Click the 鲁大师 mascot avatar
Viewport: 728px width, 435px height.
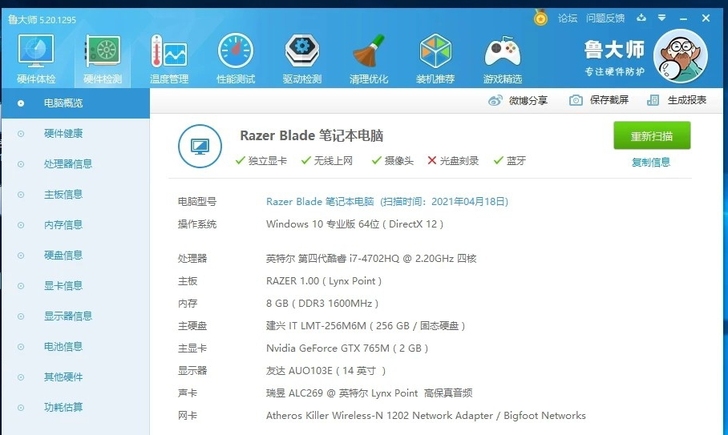680,56
